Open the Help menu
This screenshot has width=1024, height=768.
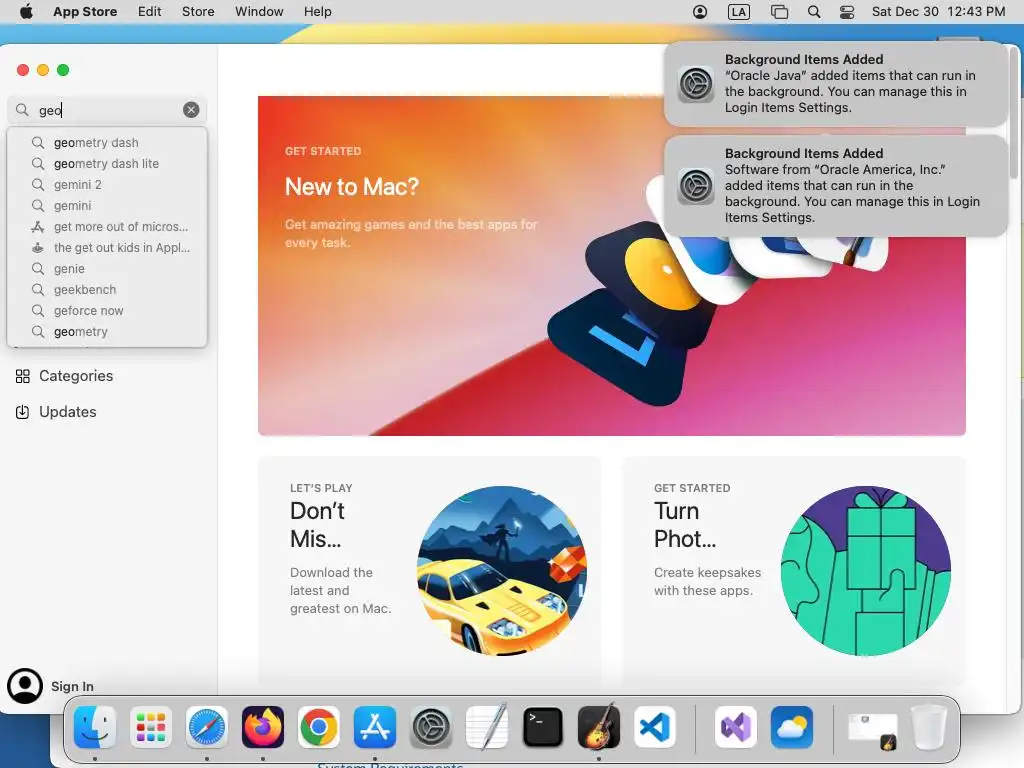(317, 11)
